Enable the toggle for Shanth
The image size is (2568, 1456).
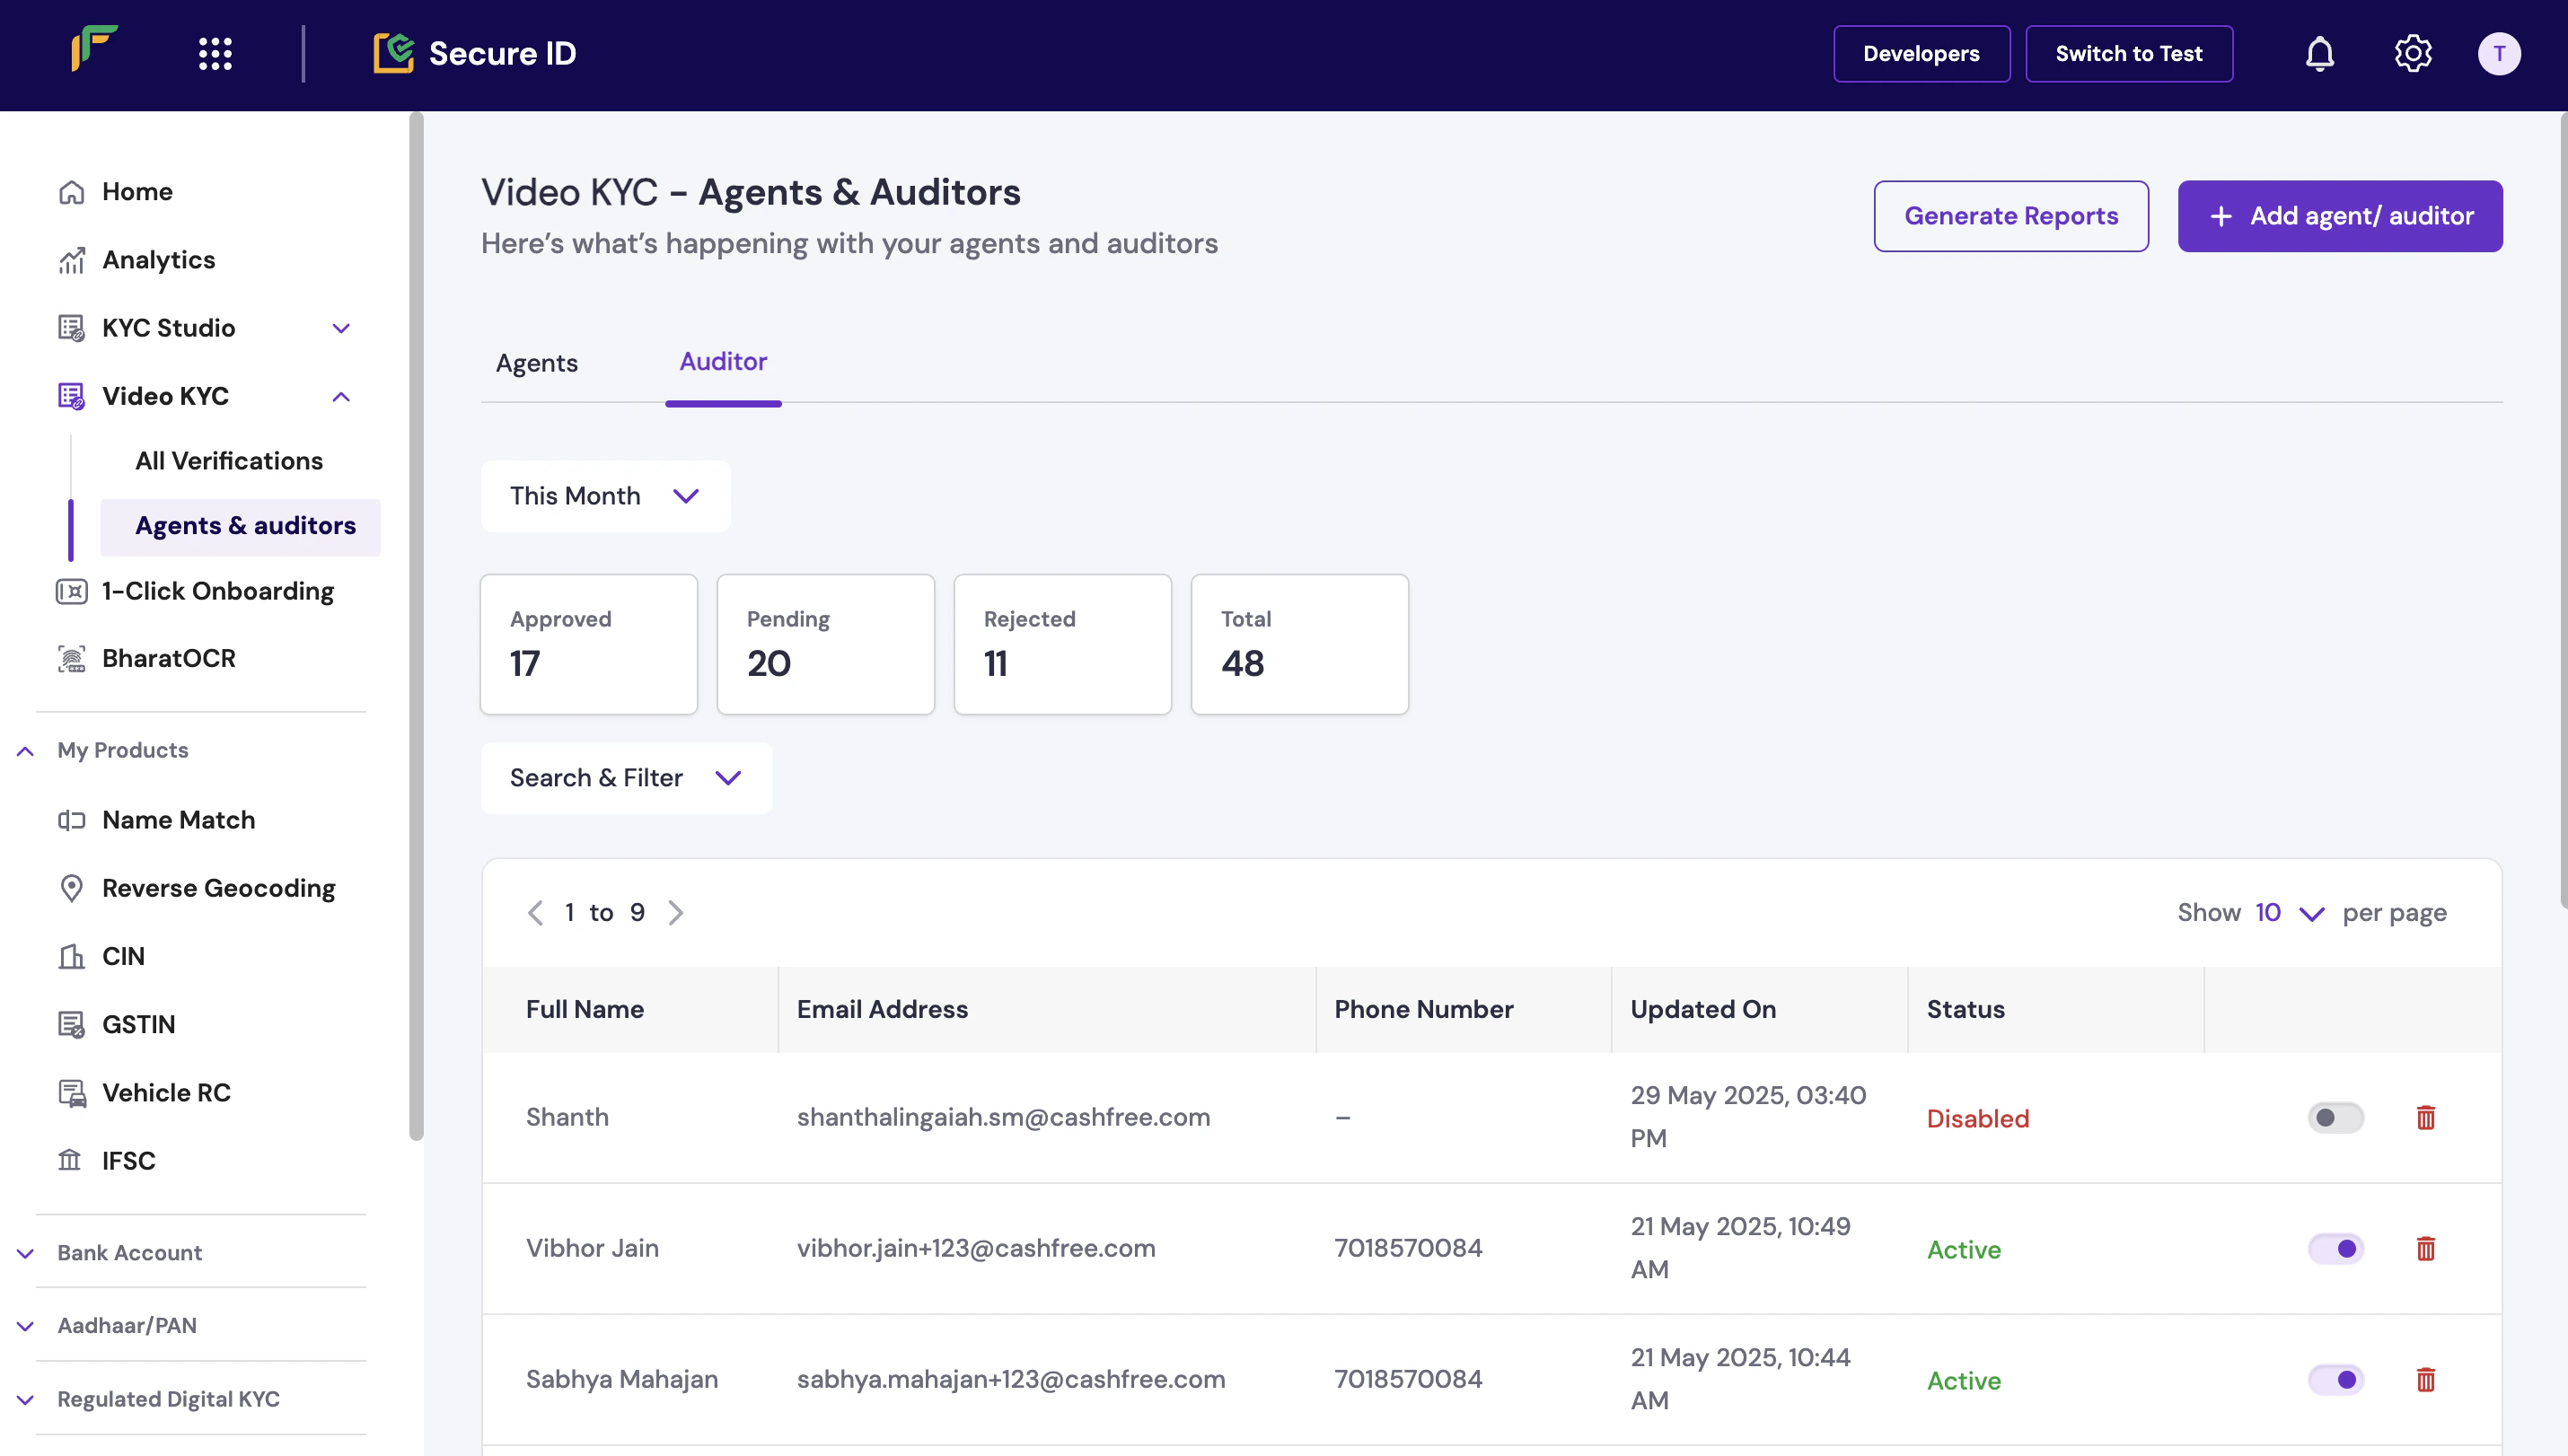pyautogui.click(x=2335, y=1117)
